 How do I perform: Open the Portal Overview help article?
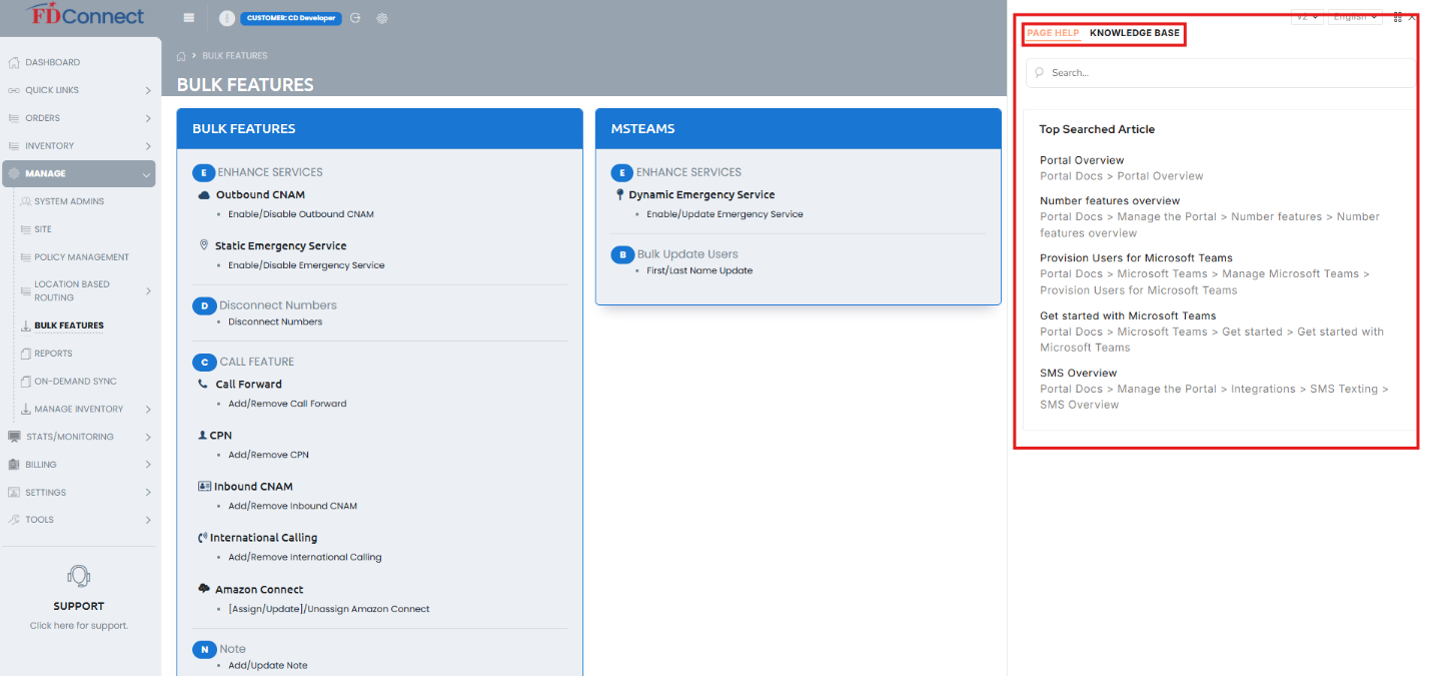(1082, 160)
